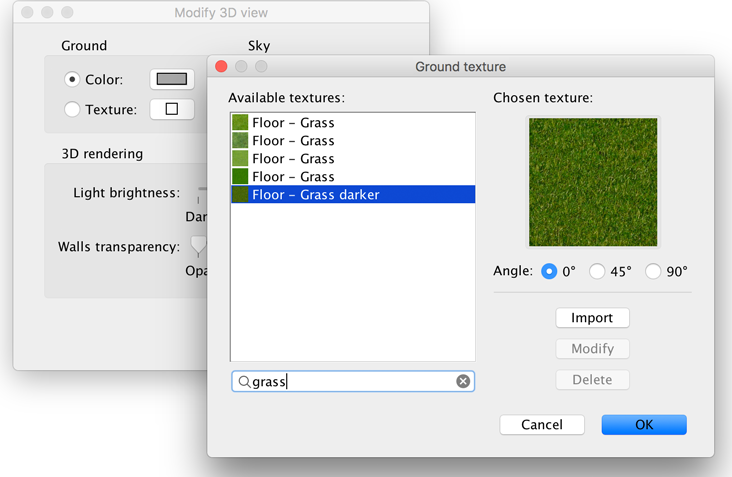The height and width of the screenshot is (477, 732).
Task: Select the ground Color radio button
Action: tap(72, 79)
